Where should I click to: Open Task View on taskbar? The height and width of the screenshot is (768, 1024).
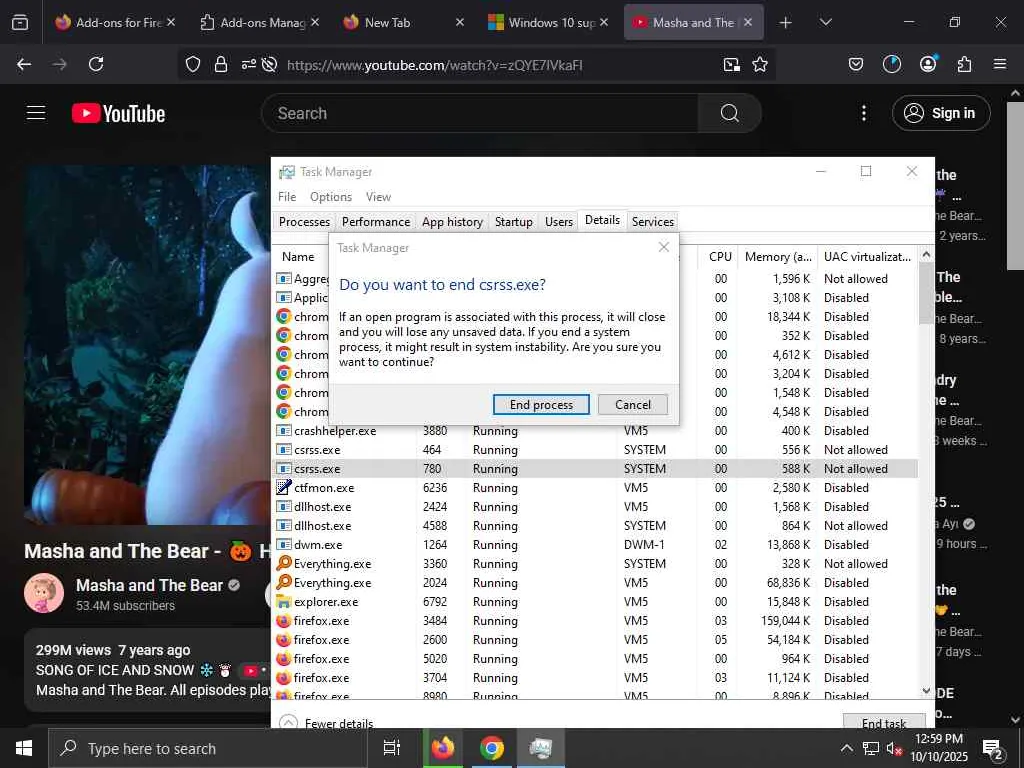[x=392, y=748]
